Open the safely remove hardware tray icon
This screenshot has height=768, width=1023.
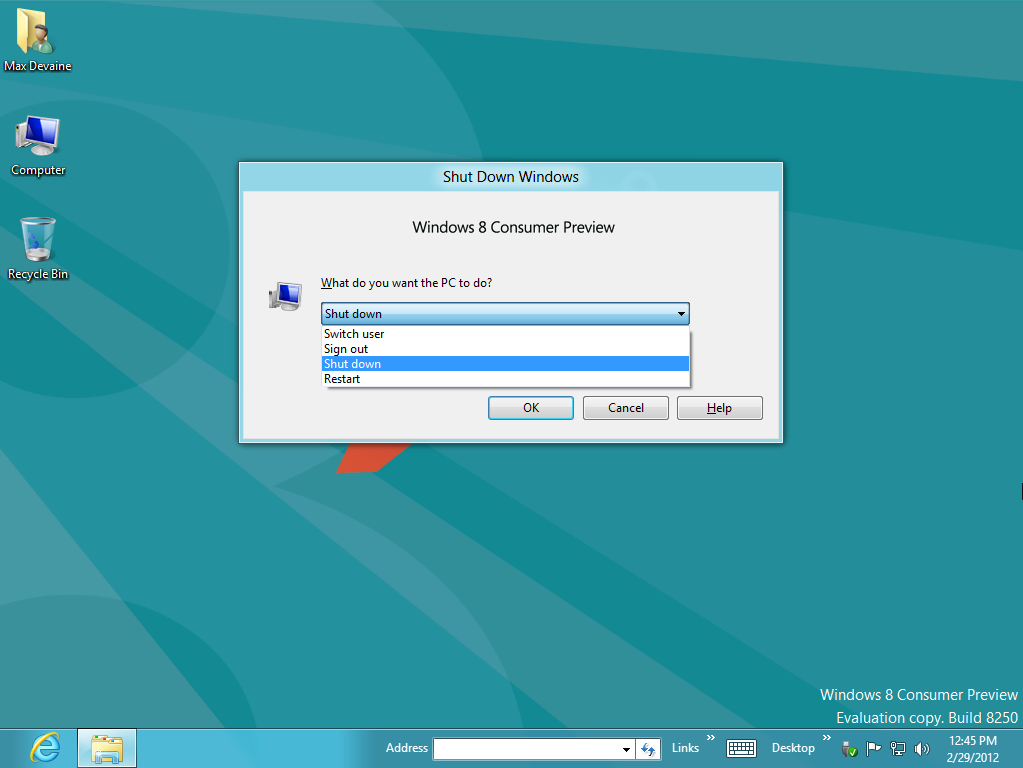pyautogui.click(x=849, y=749)
